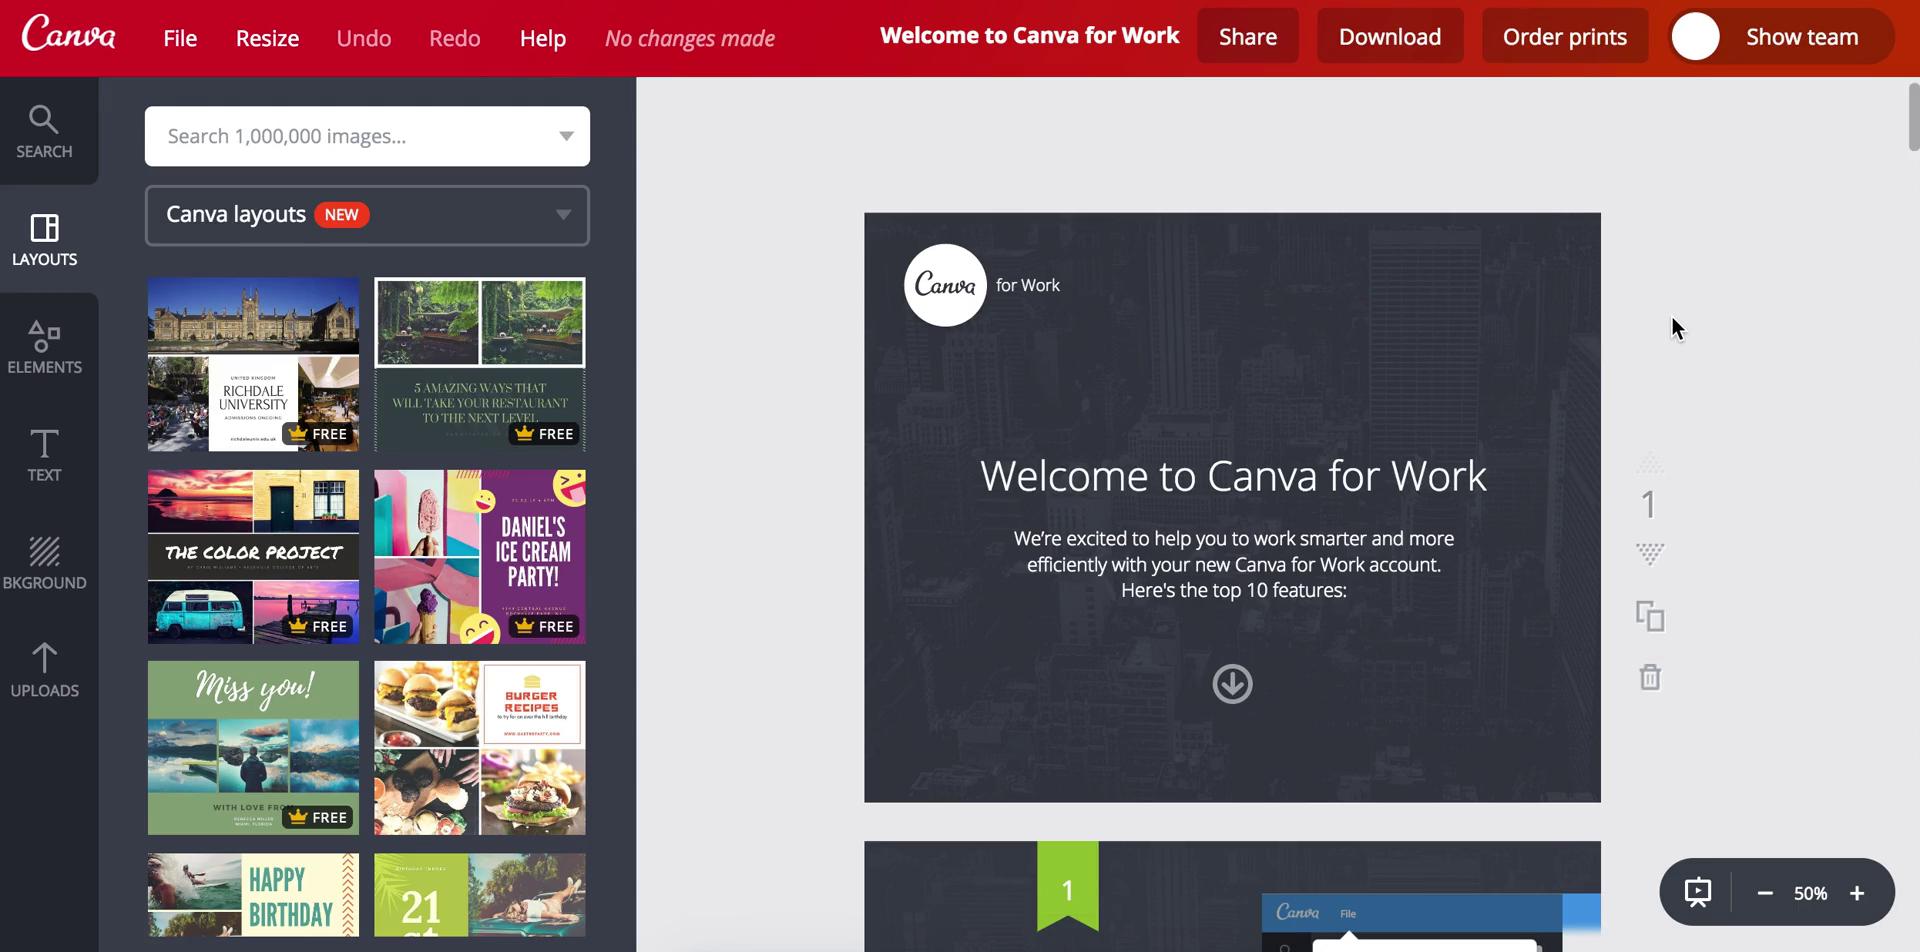Zoom out with minus button
1920x952 pixels.
click(x=1765, y=893)
